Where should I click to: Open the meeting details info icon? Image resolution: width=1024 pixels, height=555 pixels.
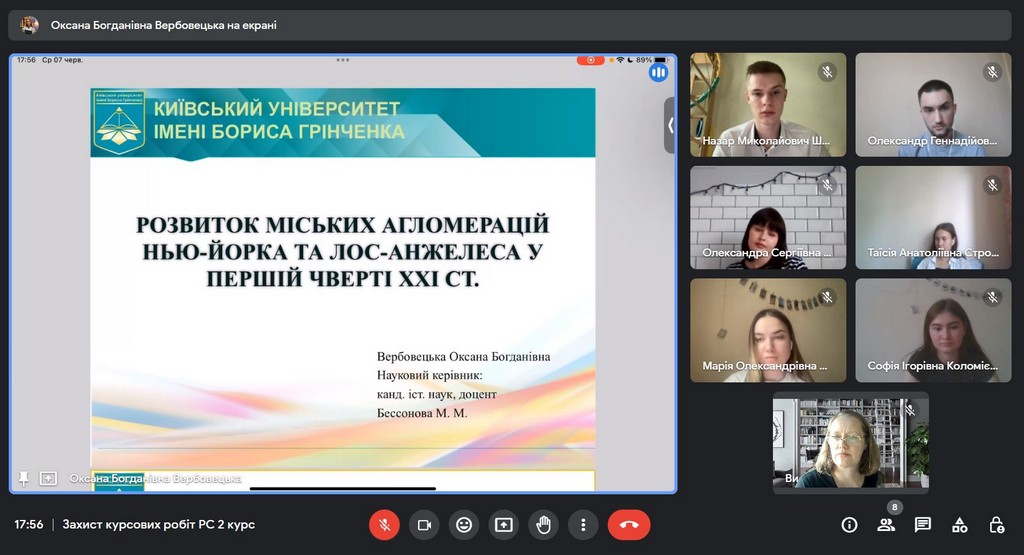tap(849, 524)
